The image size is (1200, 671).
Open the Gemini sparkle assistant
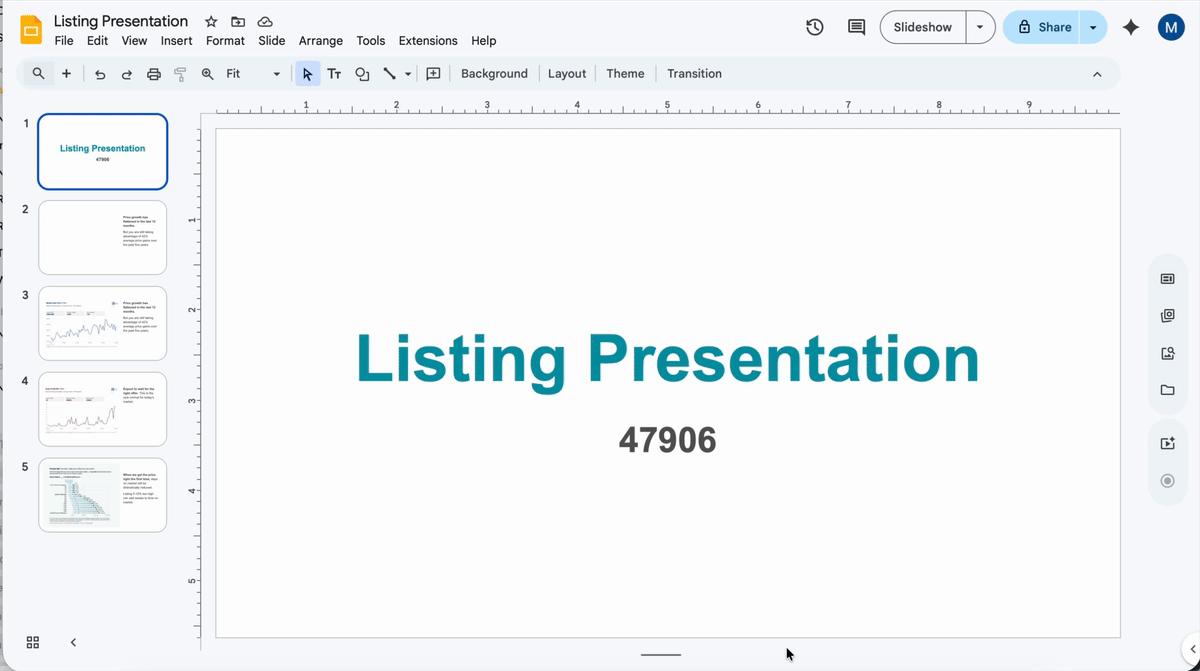1131,27
